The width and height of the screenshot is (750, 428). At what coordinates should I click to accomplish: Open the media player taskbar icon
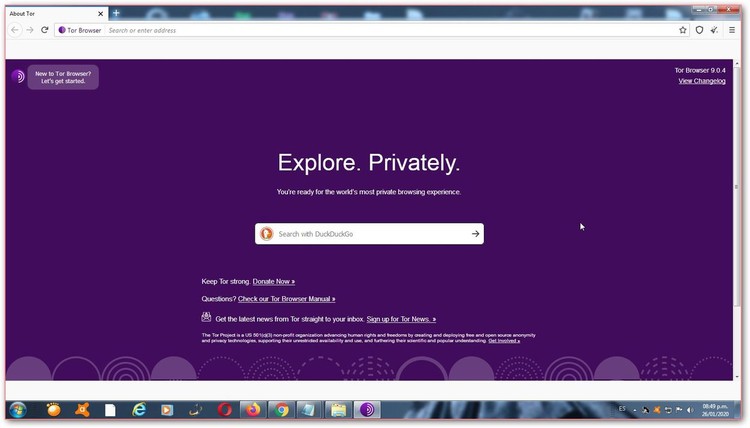(167, 410)
